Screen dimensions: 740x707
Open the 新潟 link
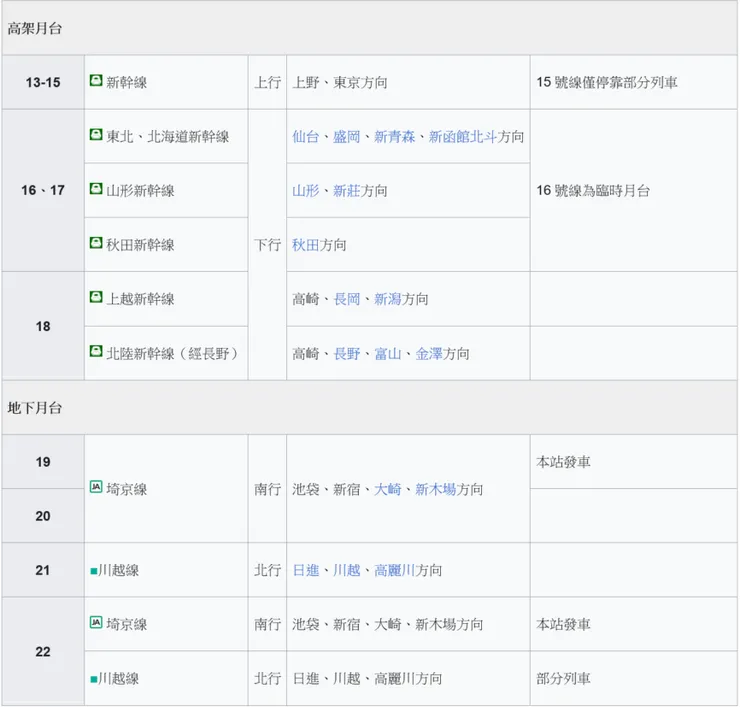tap(387, 299)
